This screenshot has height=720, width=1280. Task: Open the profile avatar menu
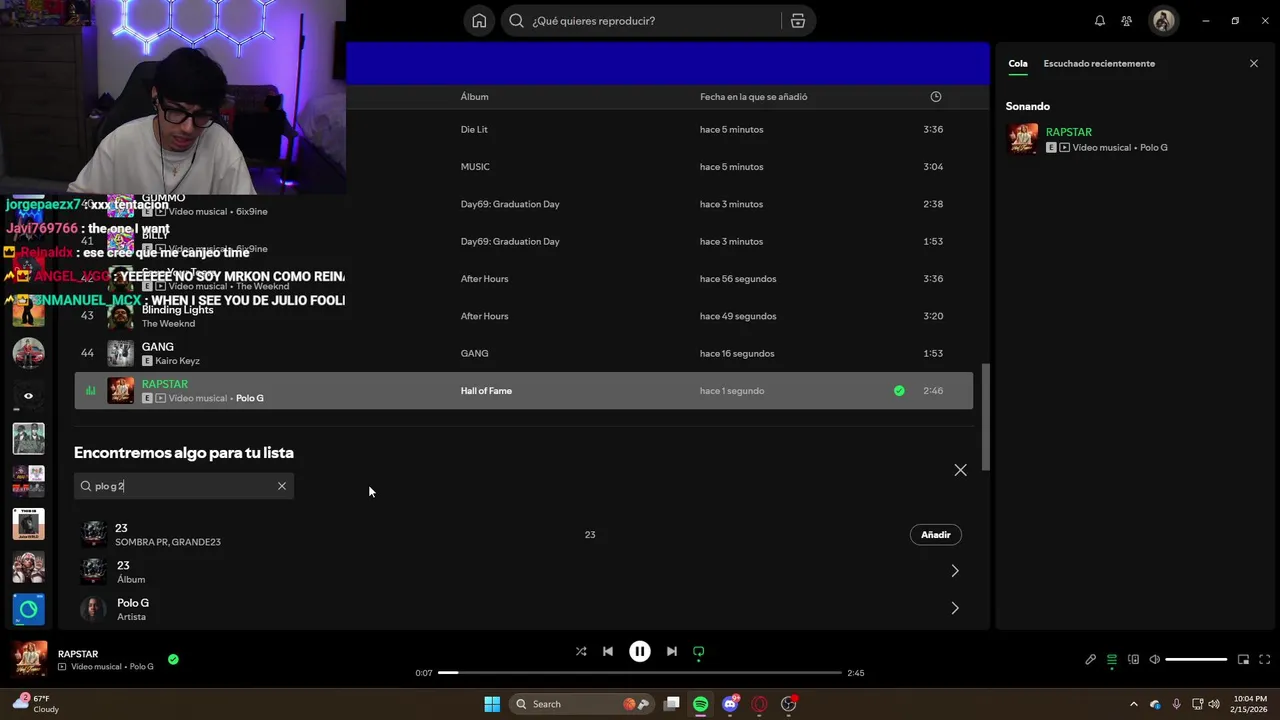1163,21
